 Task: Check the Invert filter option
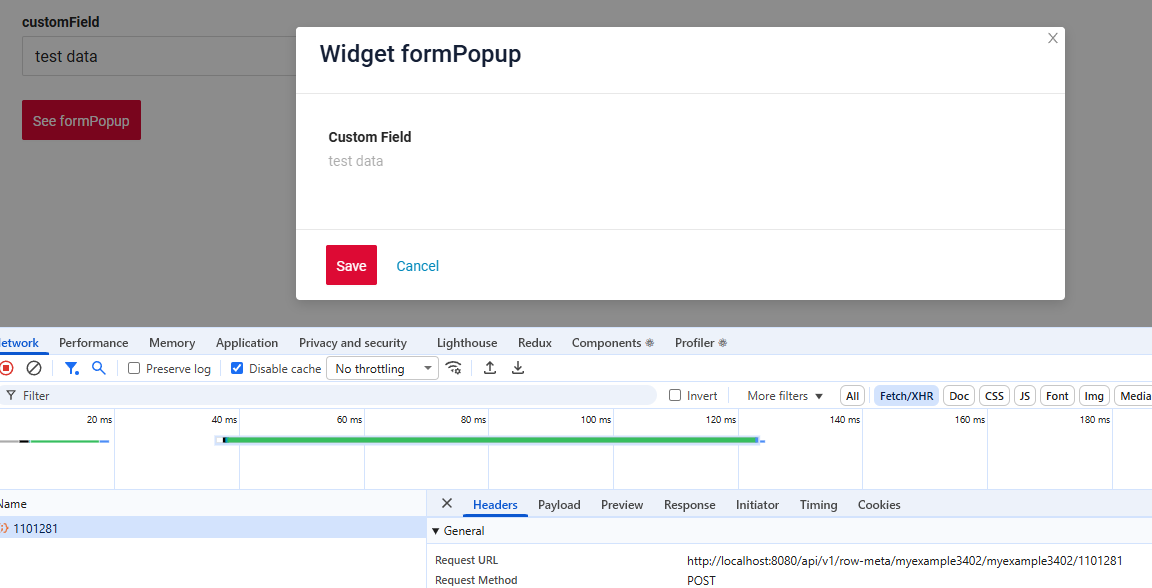675,395
